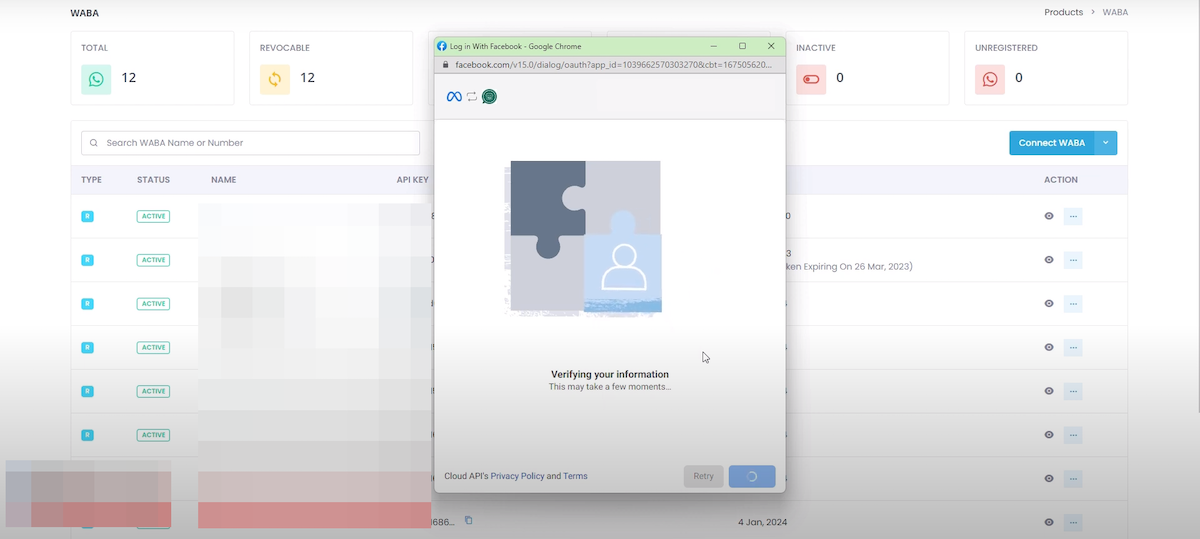Viewport: 1200px width, 539px height.
Task: Close the Log in With Facebook popup
Action: pyautogui.click(x=771, y=46)
